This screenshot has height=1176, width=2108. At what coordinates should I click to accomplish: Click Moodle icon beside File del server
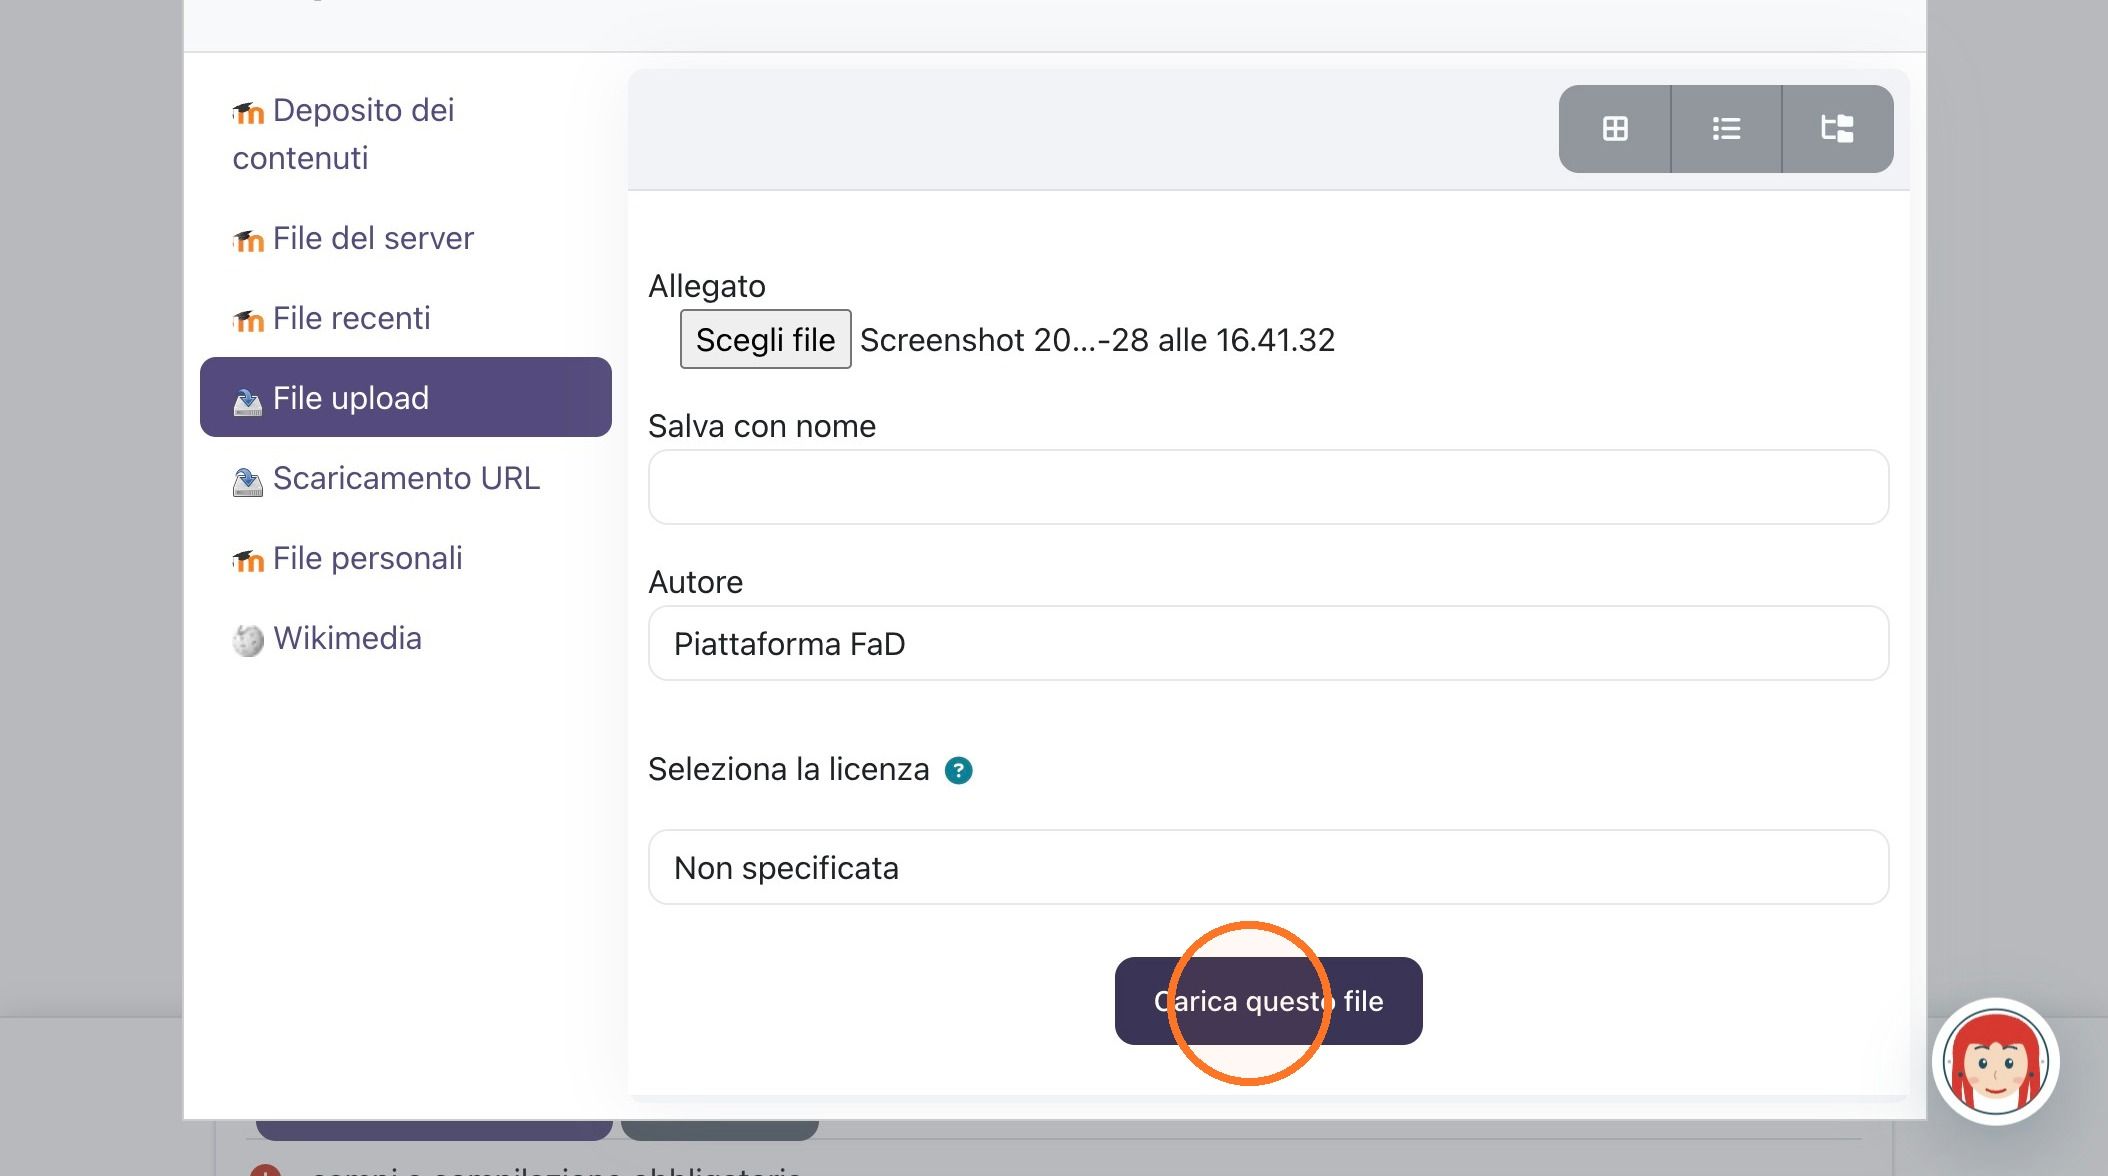tap(248, 240)
